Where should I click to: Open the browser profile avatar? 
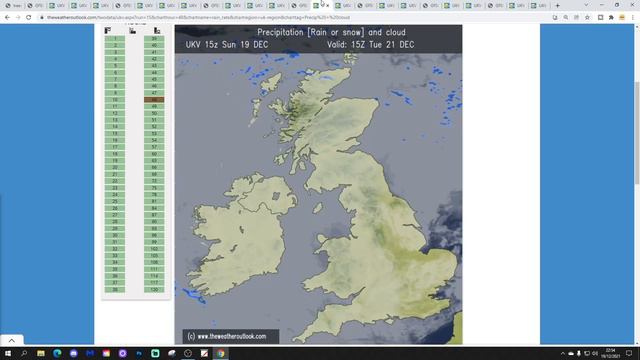[622, 18]
